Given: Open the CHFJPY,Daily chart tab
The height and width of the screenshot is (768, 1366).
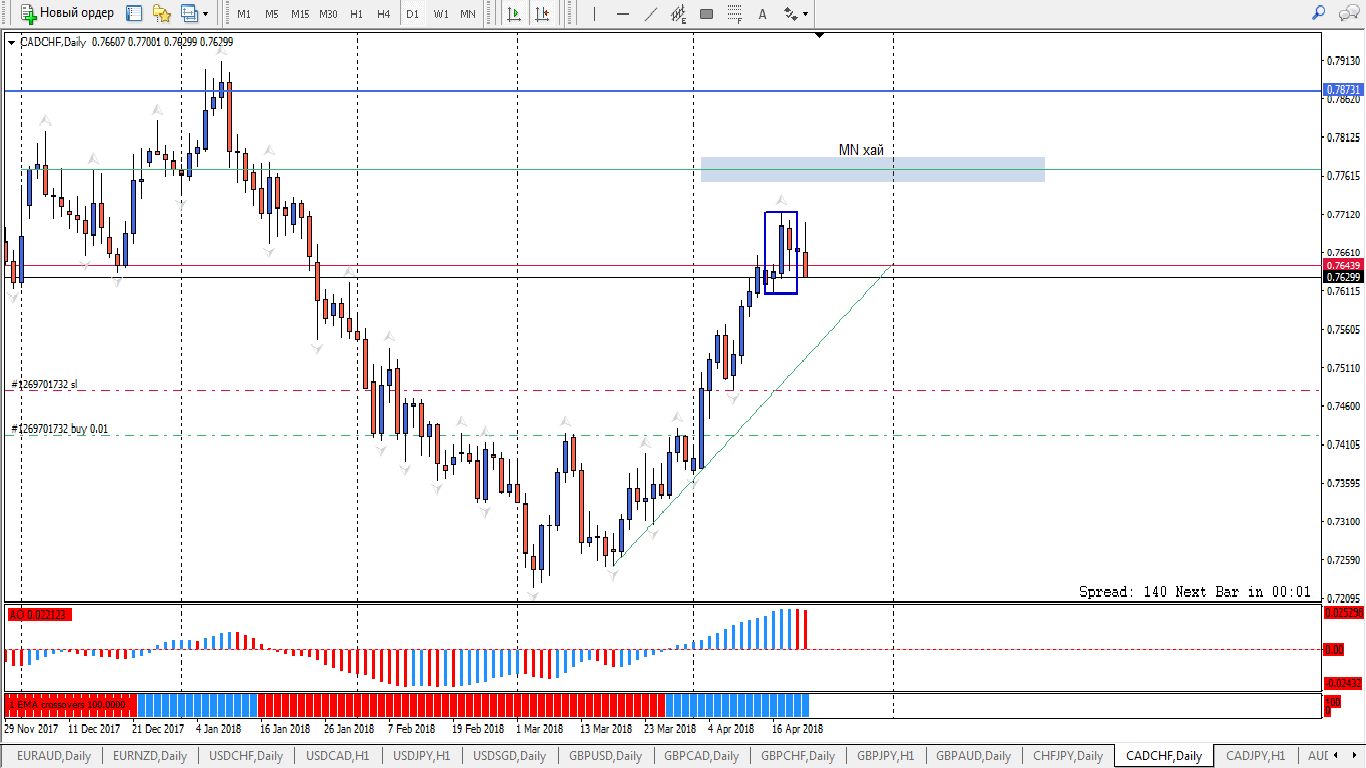Looking at the screenshot, I should 1068,756.
